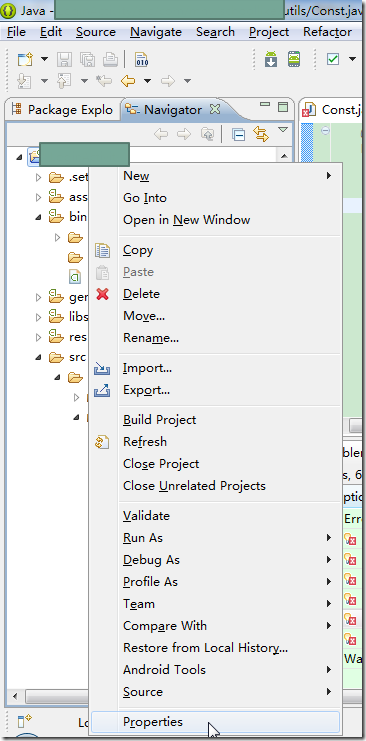Open the Android SDK Manager icon

[270, 60]
